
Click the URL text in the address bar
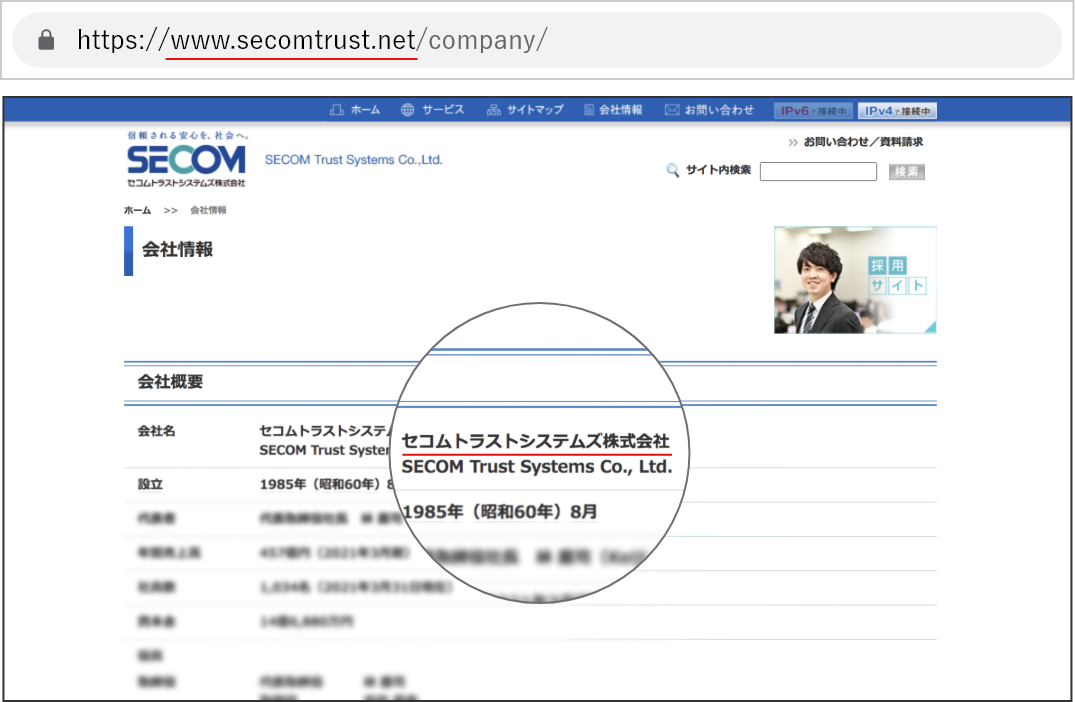click(312, 40)
